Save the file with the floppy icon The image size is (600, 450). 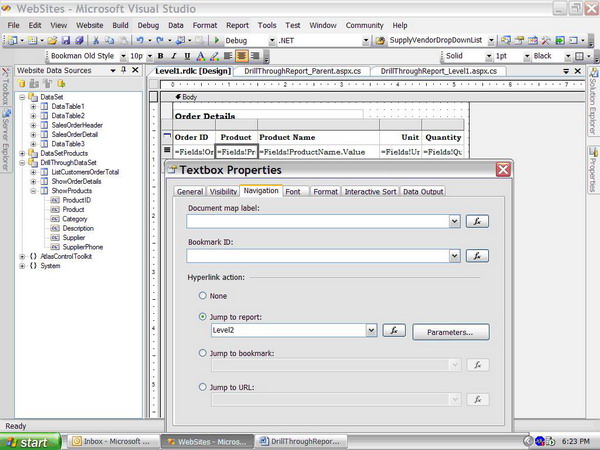click(x=66, y=40)
